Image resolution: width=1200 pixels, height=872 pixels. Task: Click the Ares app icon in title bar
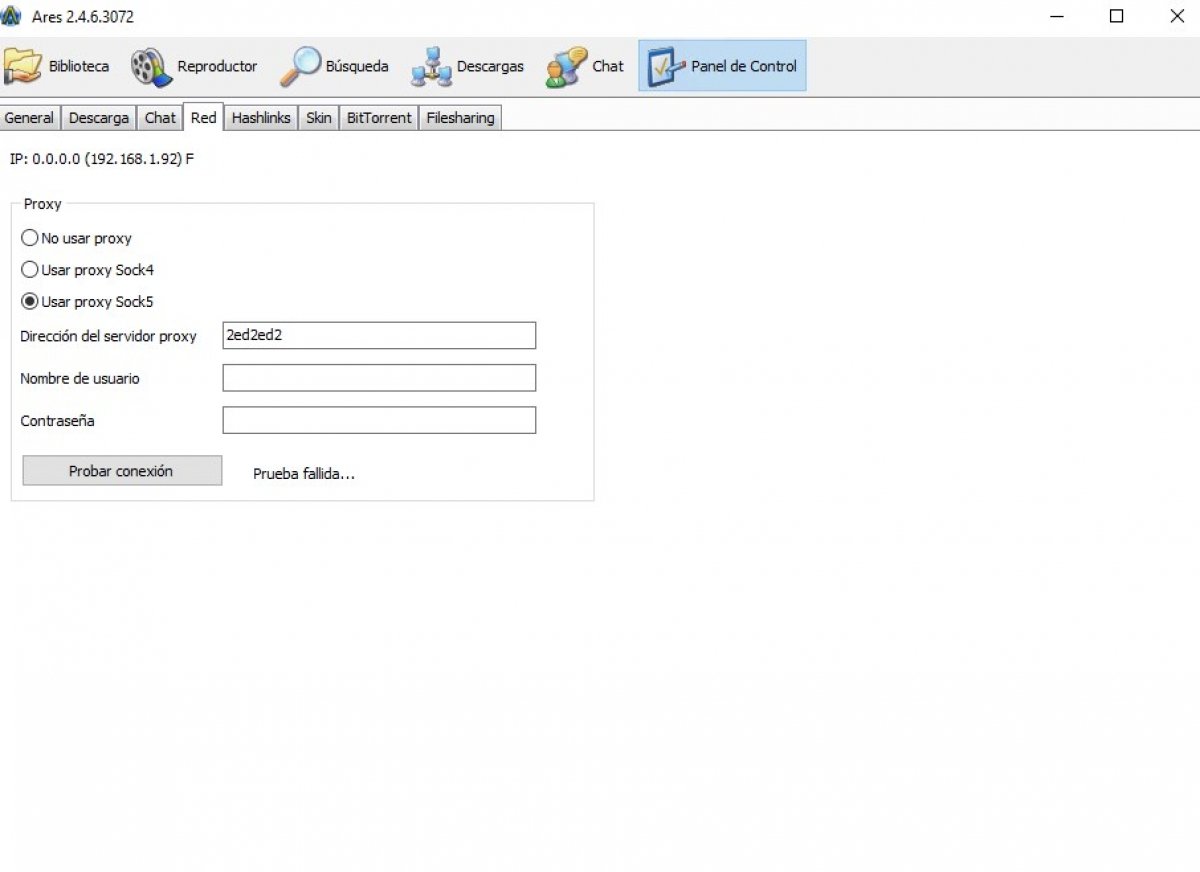12,16
